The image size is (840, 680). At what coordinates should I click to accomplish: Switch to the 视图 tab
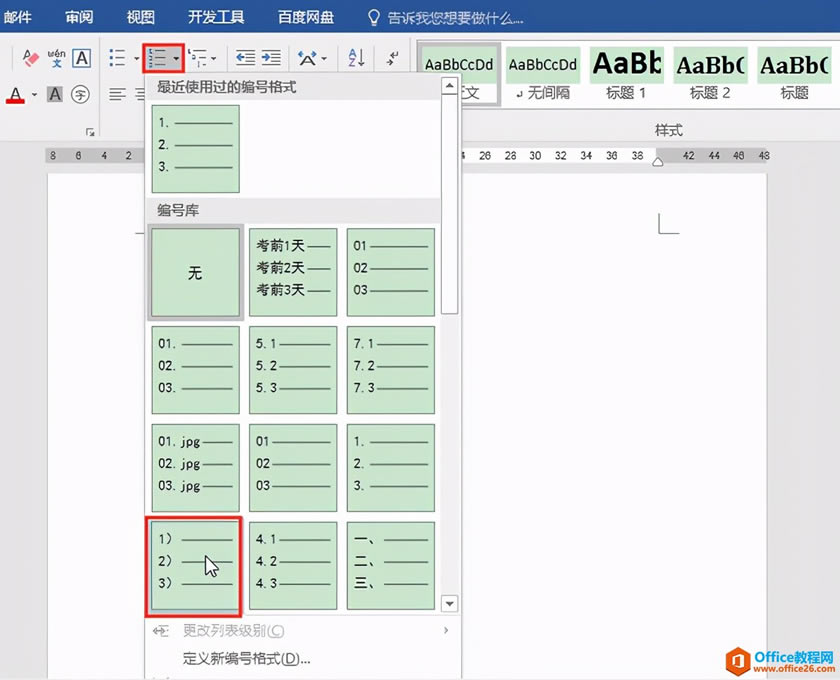coord(140,17)
